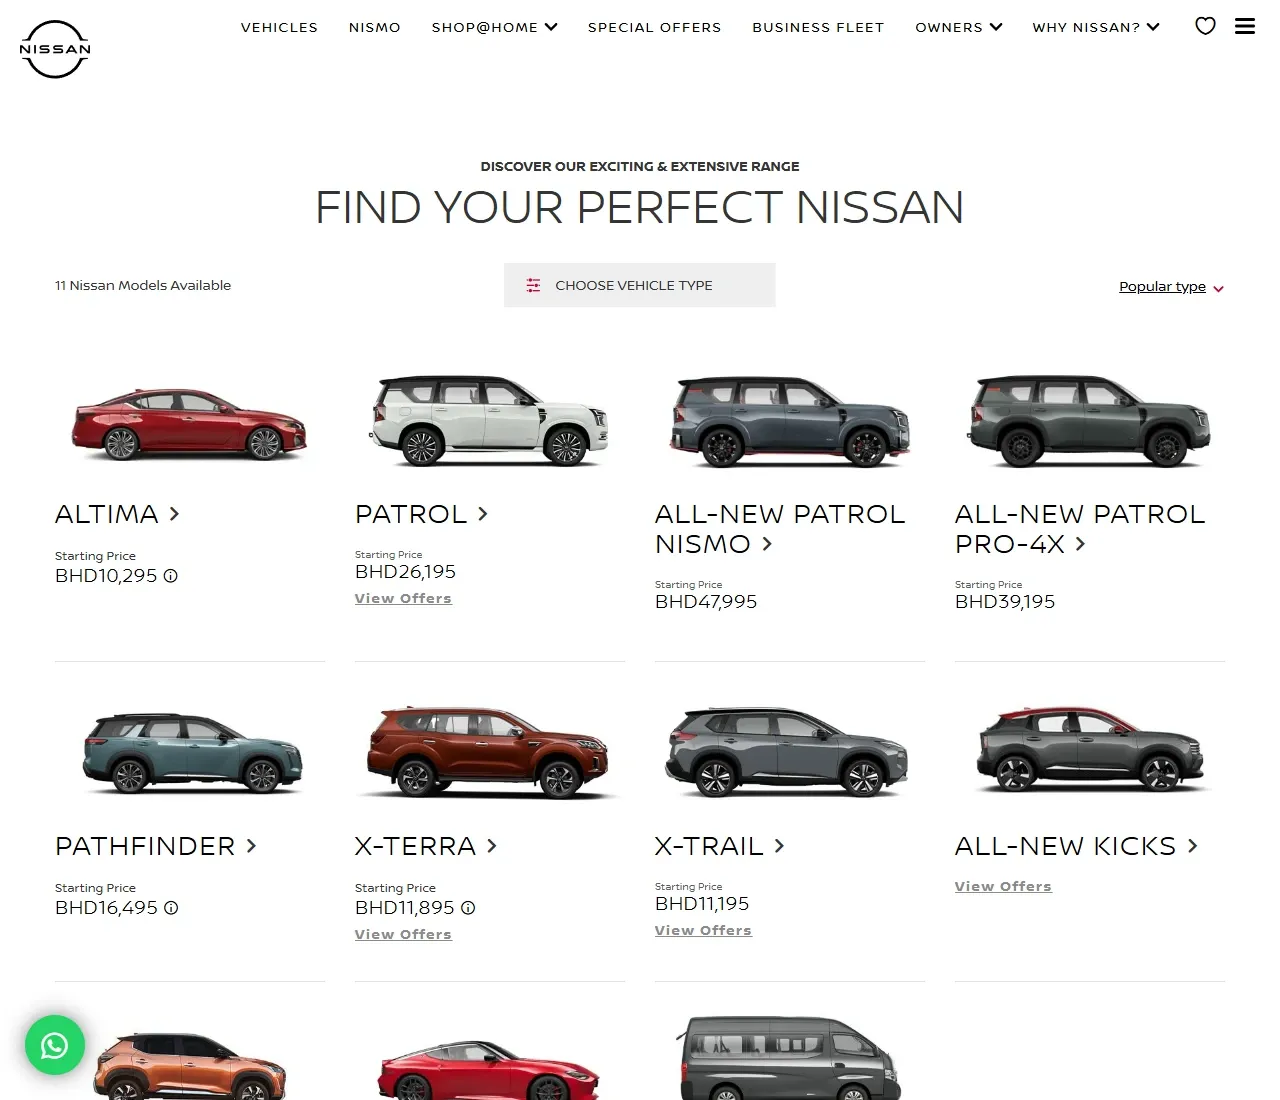The height and width of the screenshot is (1100, 1280).
Task: Open the VEHICLES menu item
Action: point(279,27)
